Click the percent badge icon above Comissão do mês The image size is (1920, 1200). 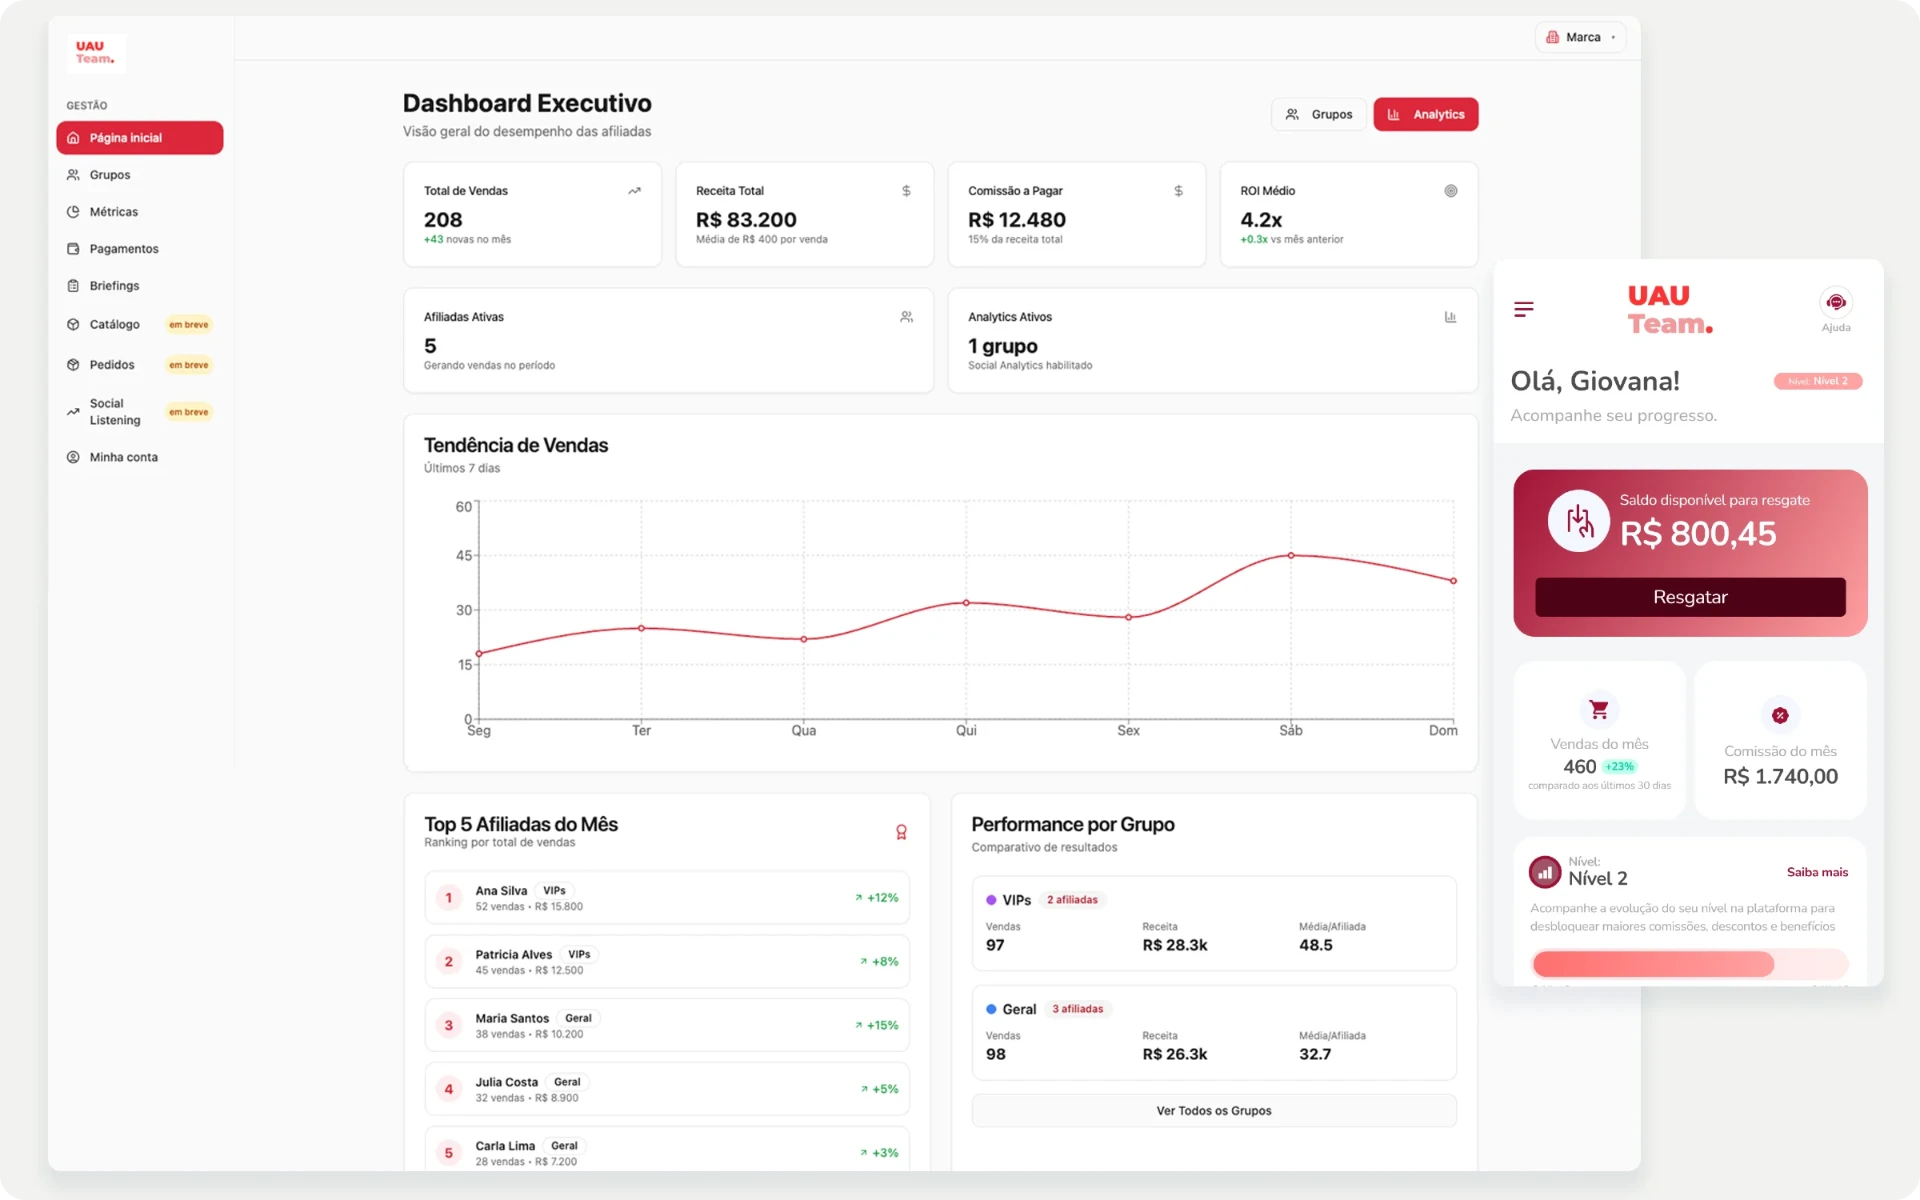coord(1780,715)
